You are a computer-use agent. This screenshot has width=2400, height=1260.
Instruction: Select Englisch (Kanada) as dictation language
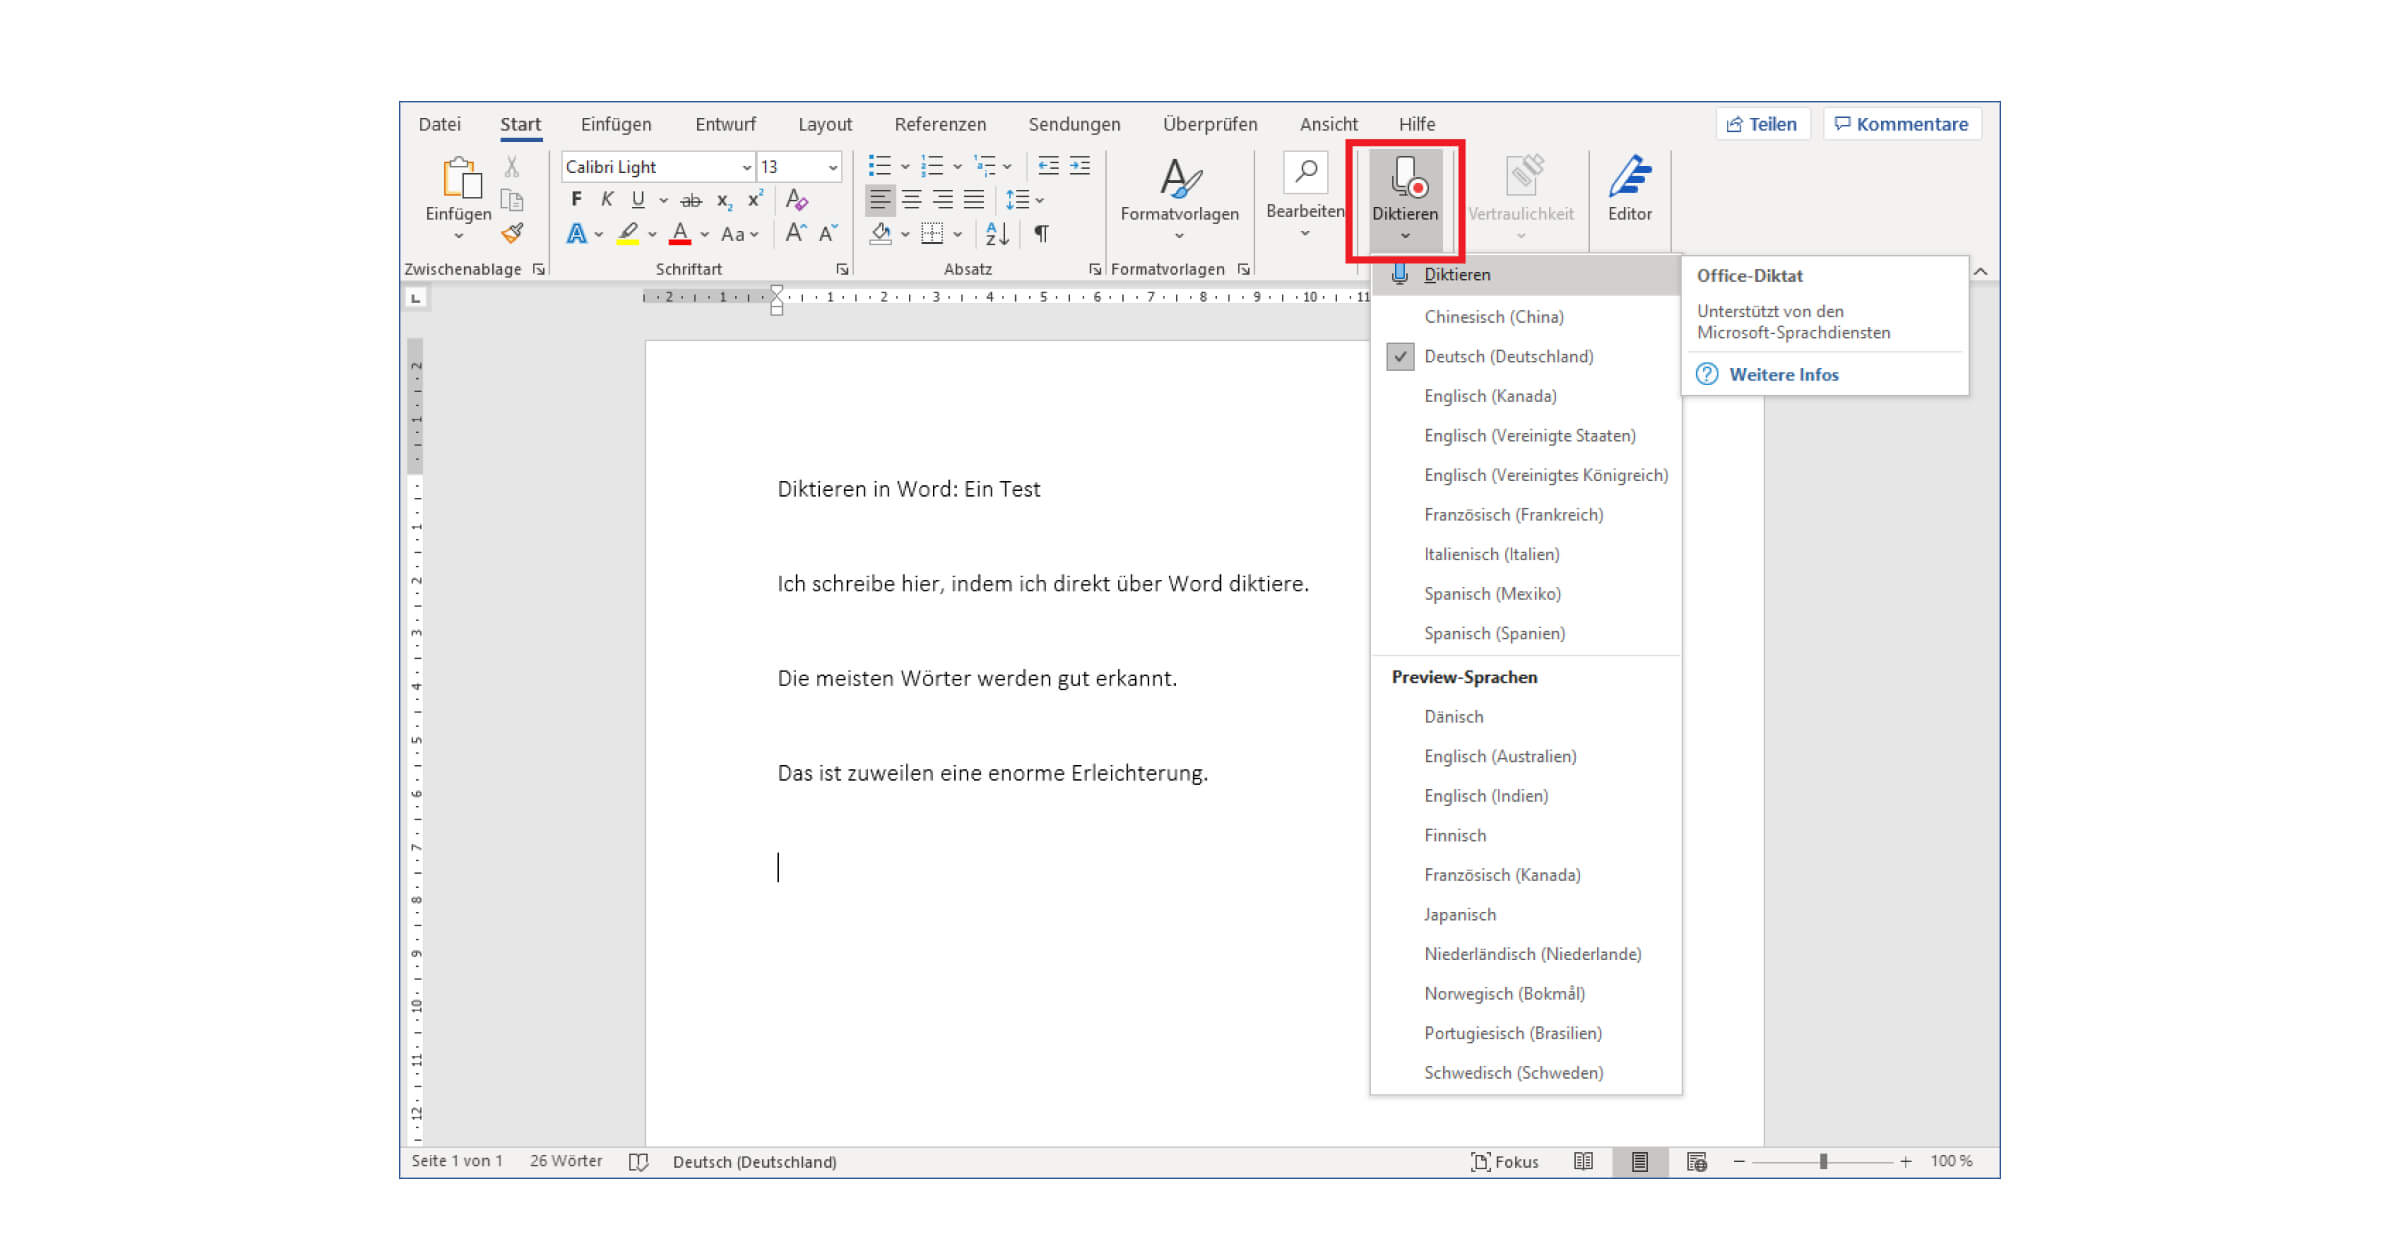1489,396
